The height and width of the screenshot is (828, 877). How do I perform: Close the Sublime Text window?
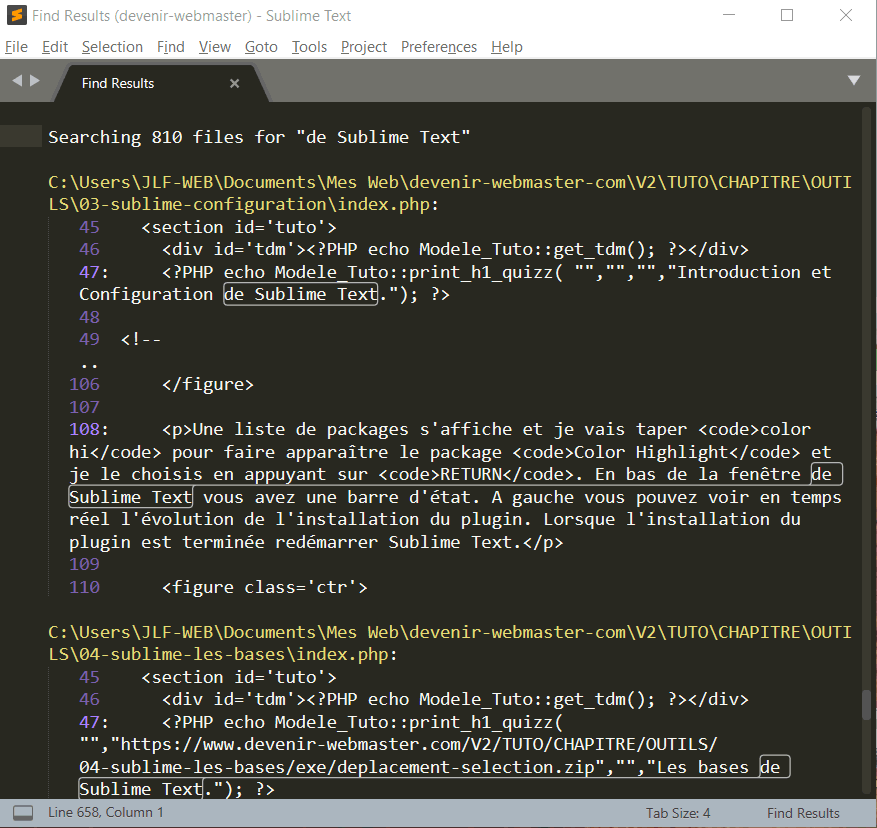coord(846,15)
